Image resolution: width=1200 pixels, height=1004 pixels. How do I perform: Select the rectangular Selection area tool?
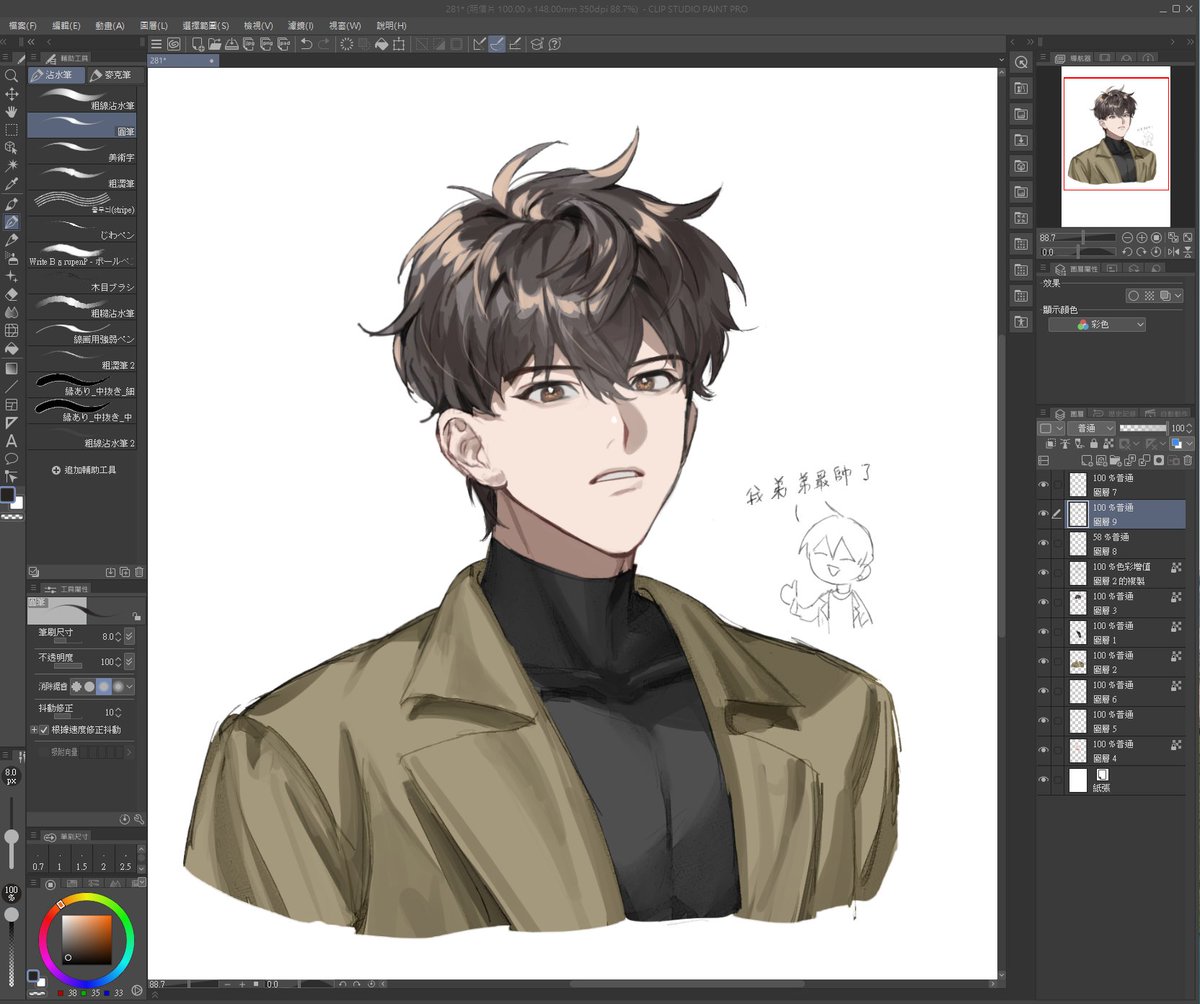(x=13, y=129)
